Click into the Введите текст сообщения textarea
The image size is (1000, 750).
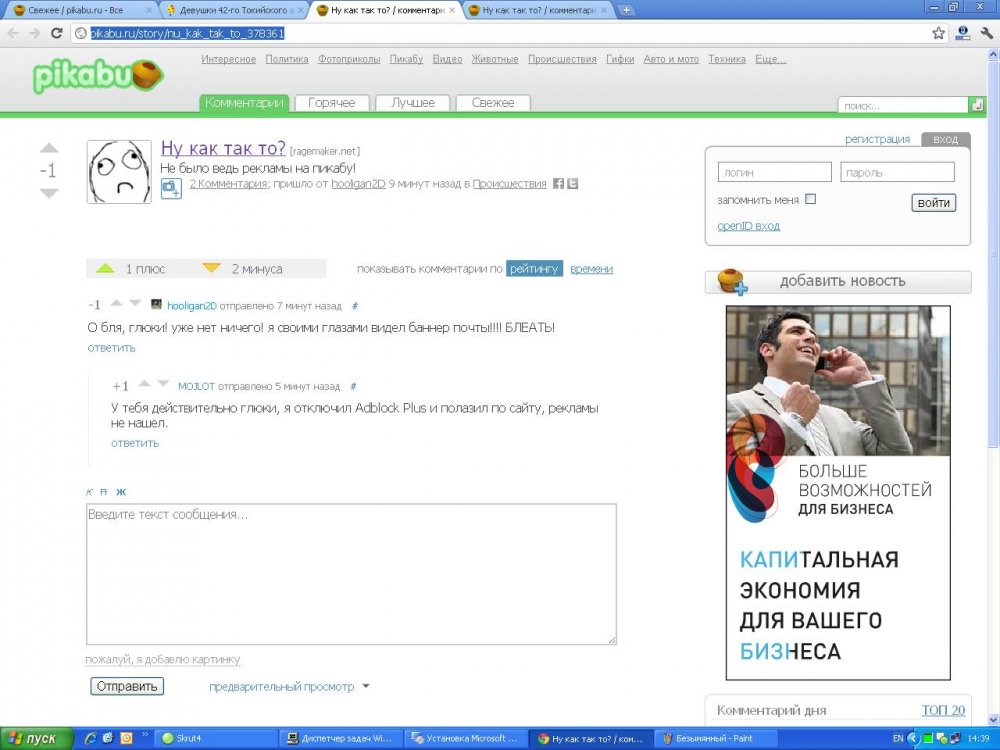point(351,574)
